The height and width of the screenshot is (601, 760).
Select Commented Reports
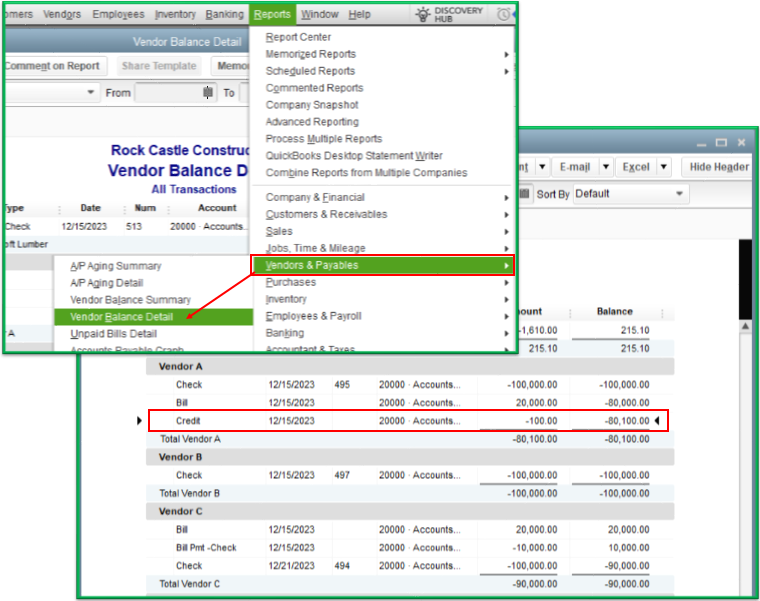pos(314,88)
